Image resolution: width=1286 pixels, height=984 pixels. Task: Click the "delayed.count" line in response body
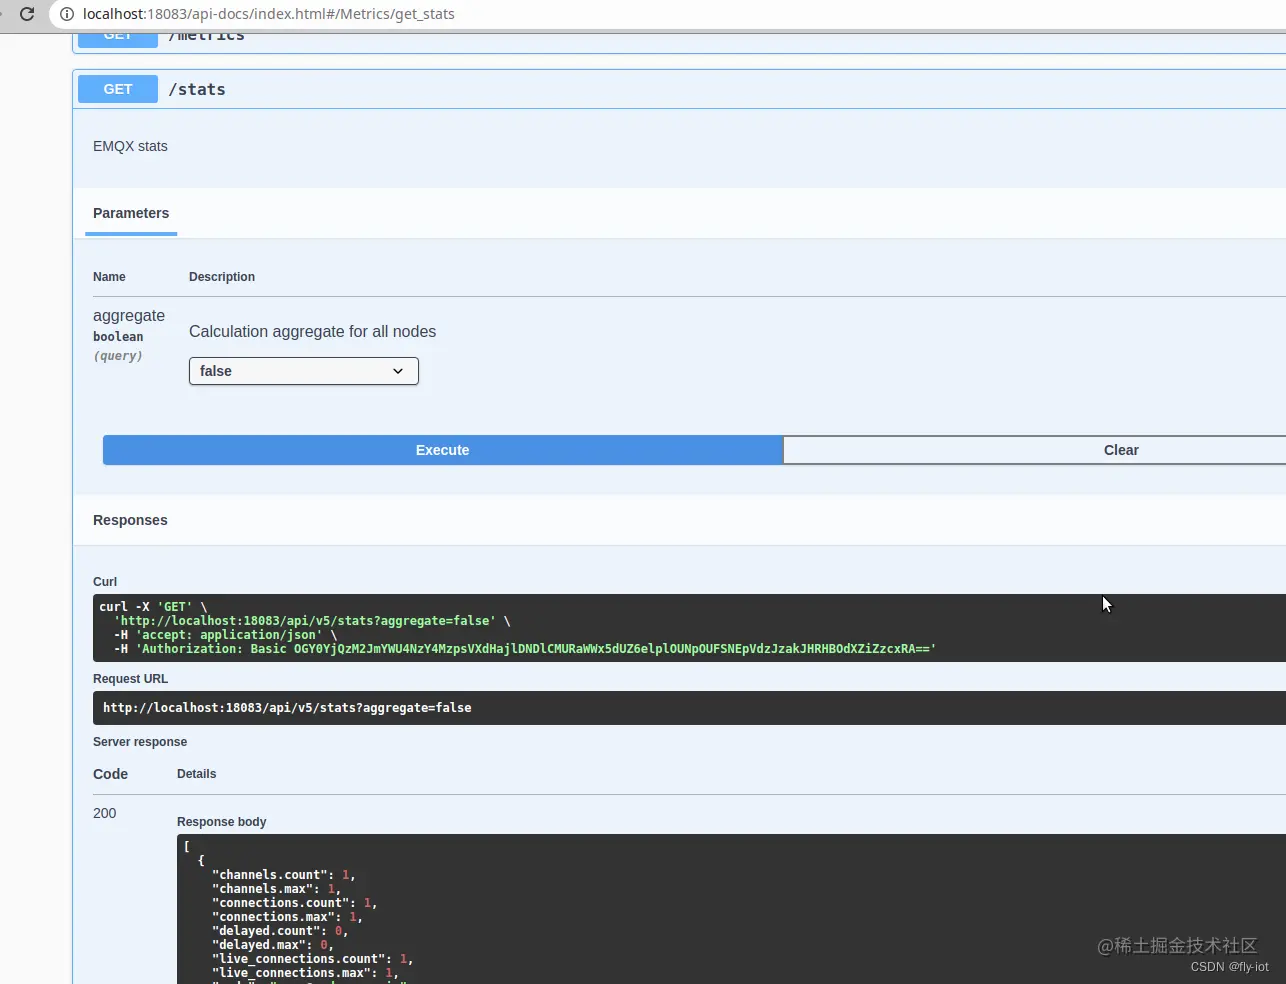(x=280, y=931)
